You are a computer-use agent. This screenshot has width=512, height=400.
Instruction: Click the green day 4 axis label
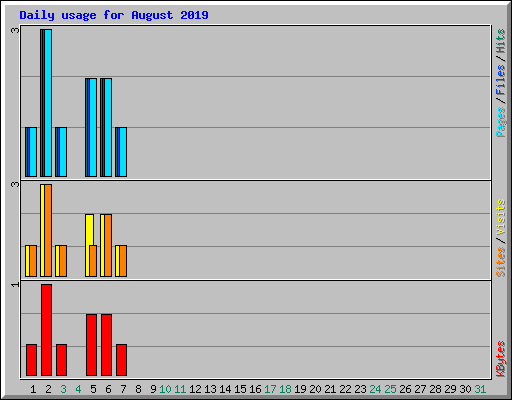point(78,389)
